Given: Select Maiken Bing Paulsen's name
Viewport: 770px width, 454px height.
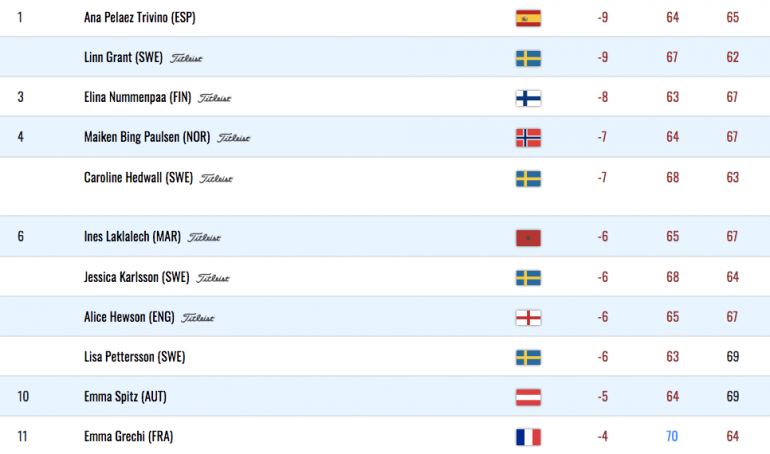Looking at the screenshot, I should (x=147, y=137).
